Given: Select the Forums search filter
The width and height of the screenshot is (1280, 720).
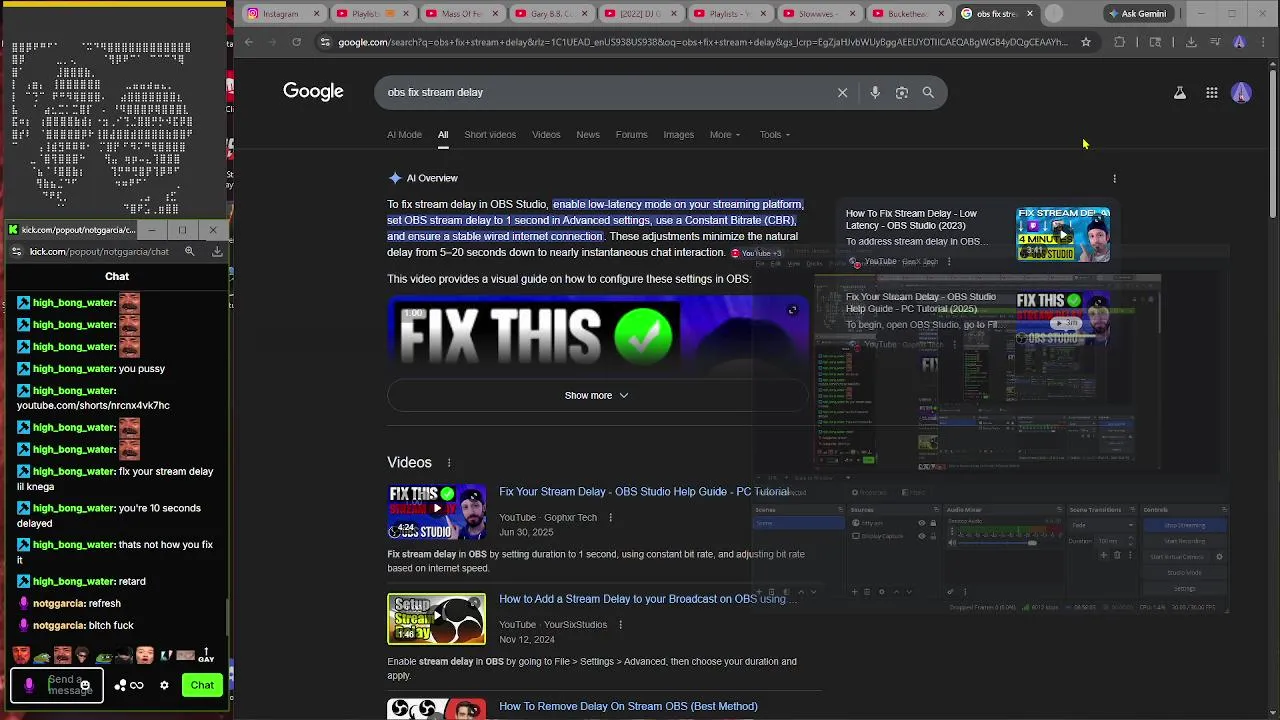Looking at the screenshot, I should click(x=631, y=135).
